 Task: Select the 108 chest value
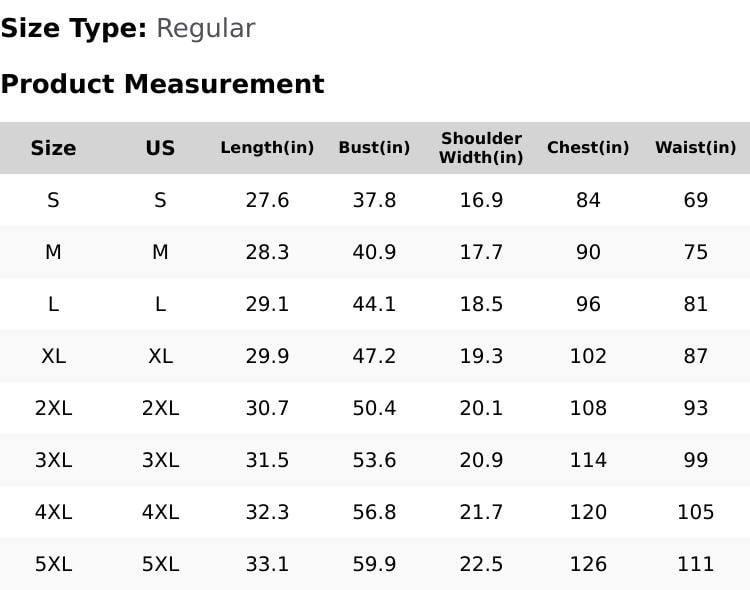(x=588, y=408)
